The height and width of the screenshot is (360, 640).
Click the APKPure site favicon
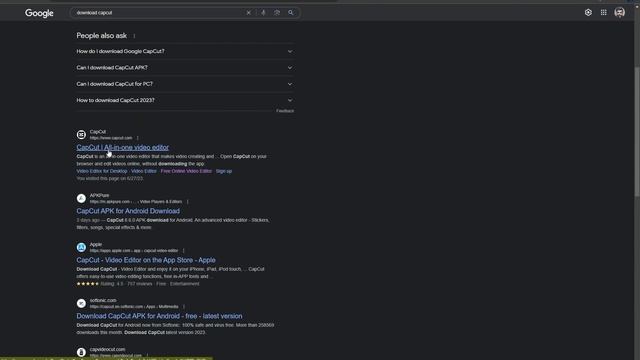click(81, 198)
